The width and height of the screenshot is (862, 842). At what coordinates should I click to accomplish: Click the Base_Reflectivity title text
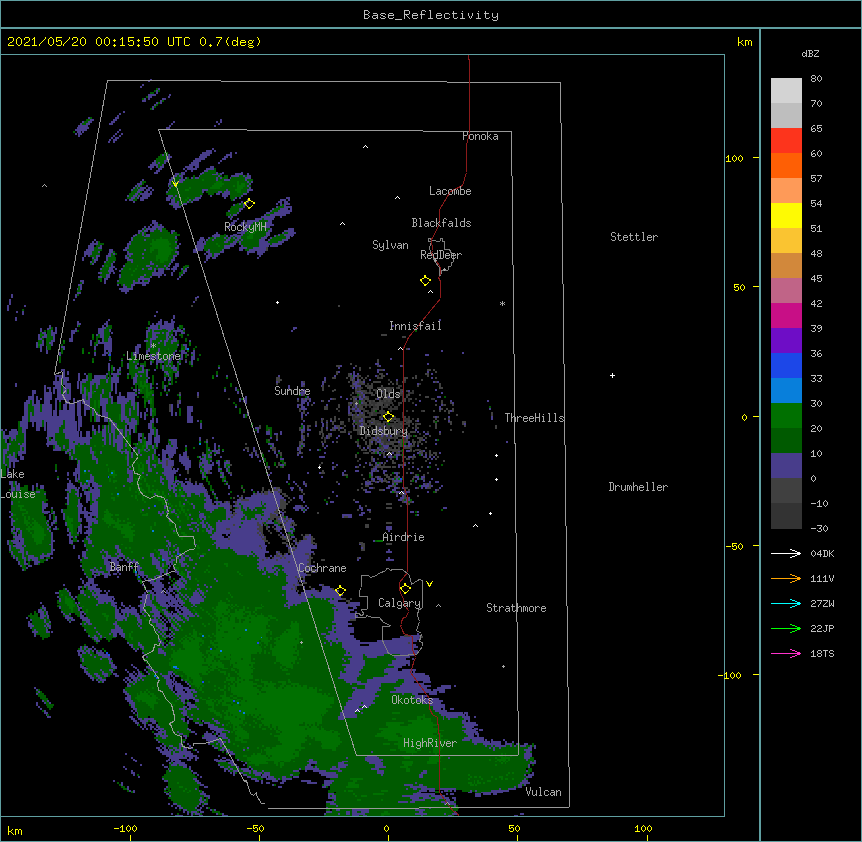pyautogui.click(x=431, y=15)
